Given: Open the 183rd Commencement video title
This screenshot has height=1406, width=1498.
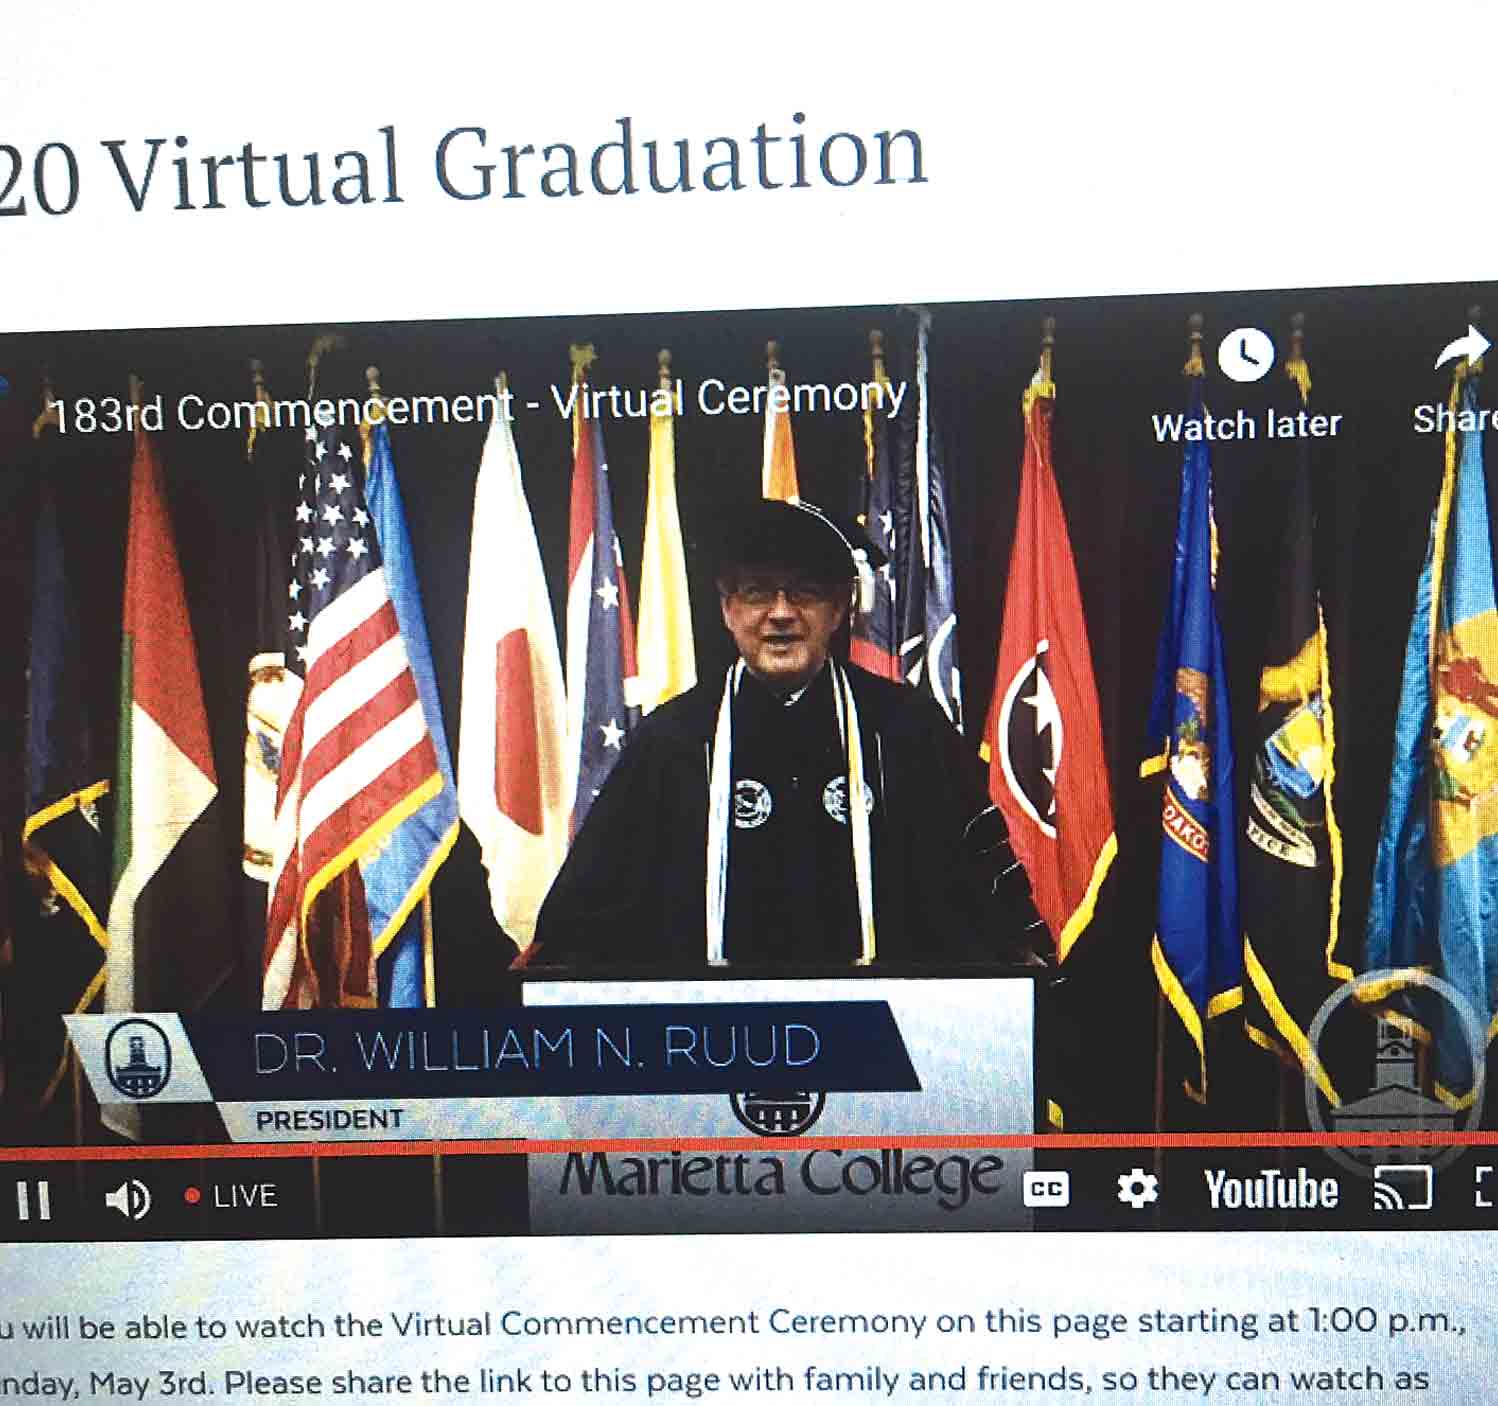Looking at the screenshot, I should [478, 406].
